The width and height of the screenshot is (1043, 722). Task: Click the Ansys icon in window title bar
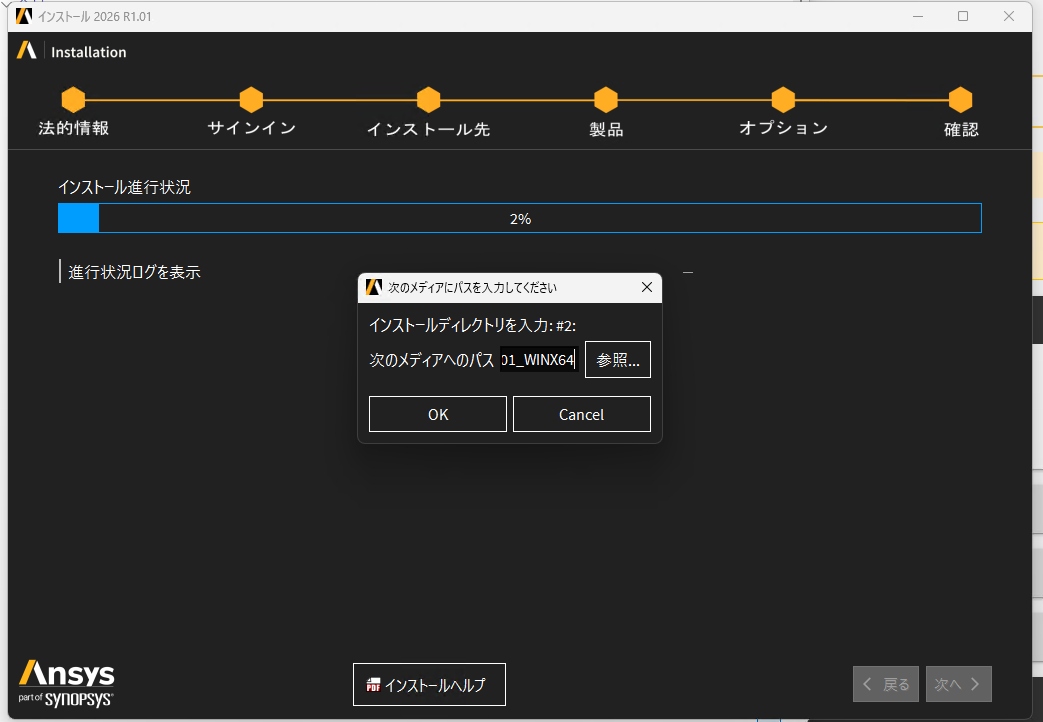click(x=24, y=15)
